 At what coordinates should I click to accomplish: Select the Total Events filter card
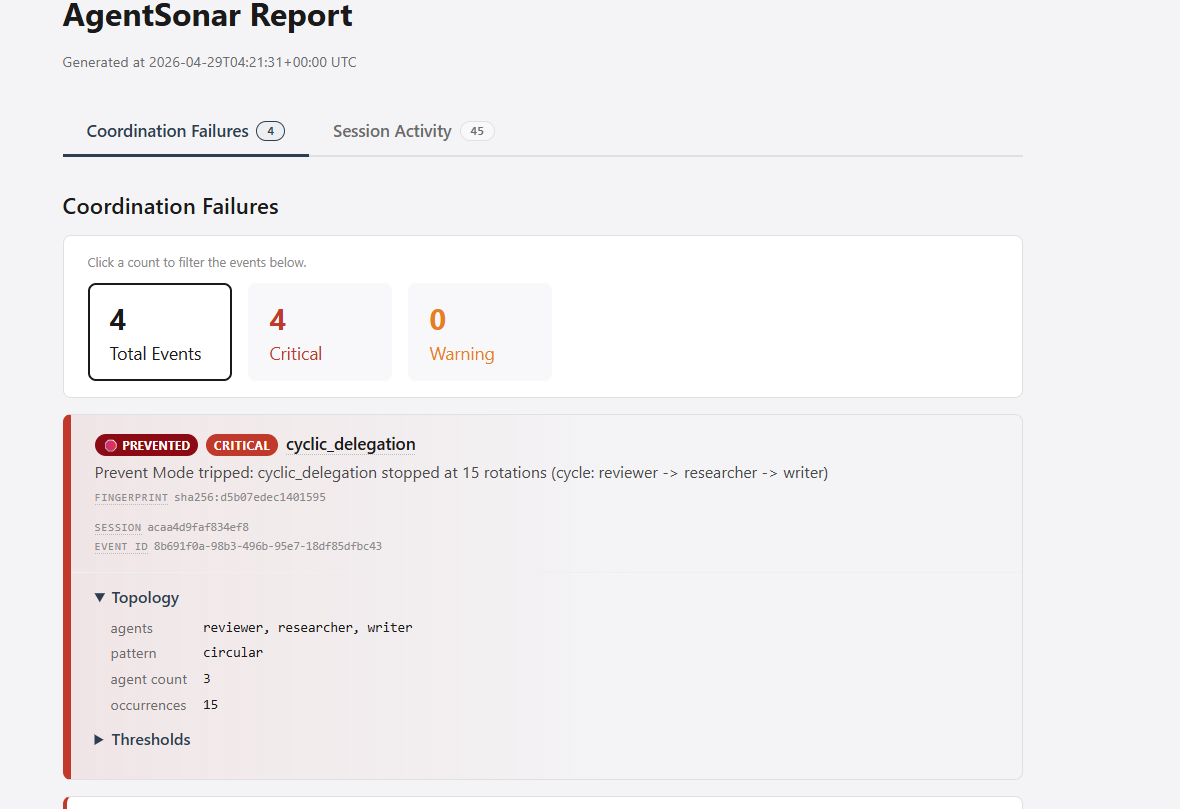pos(160,332)
